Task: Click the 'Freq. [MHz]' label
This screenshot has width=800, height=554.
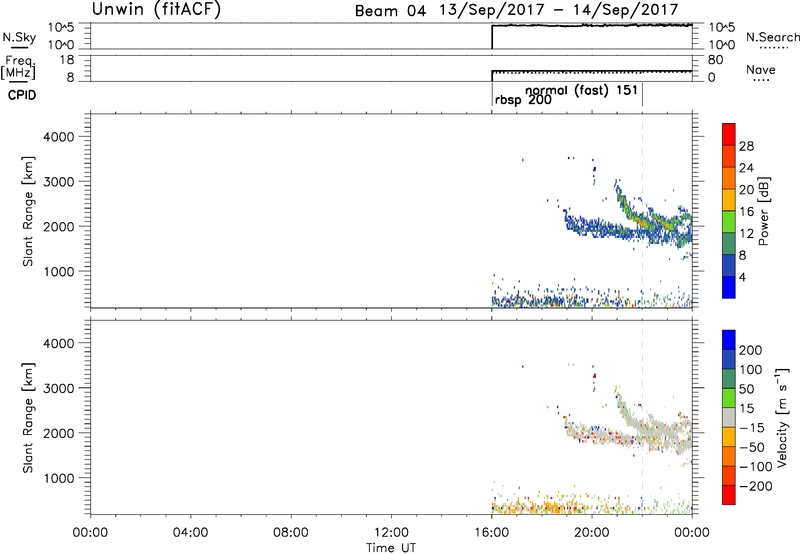Action: 18,67
